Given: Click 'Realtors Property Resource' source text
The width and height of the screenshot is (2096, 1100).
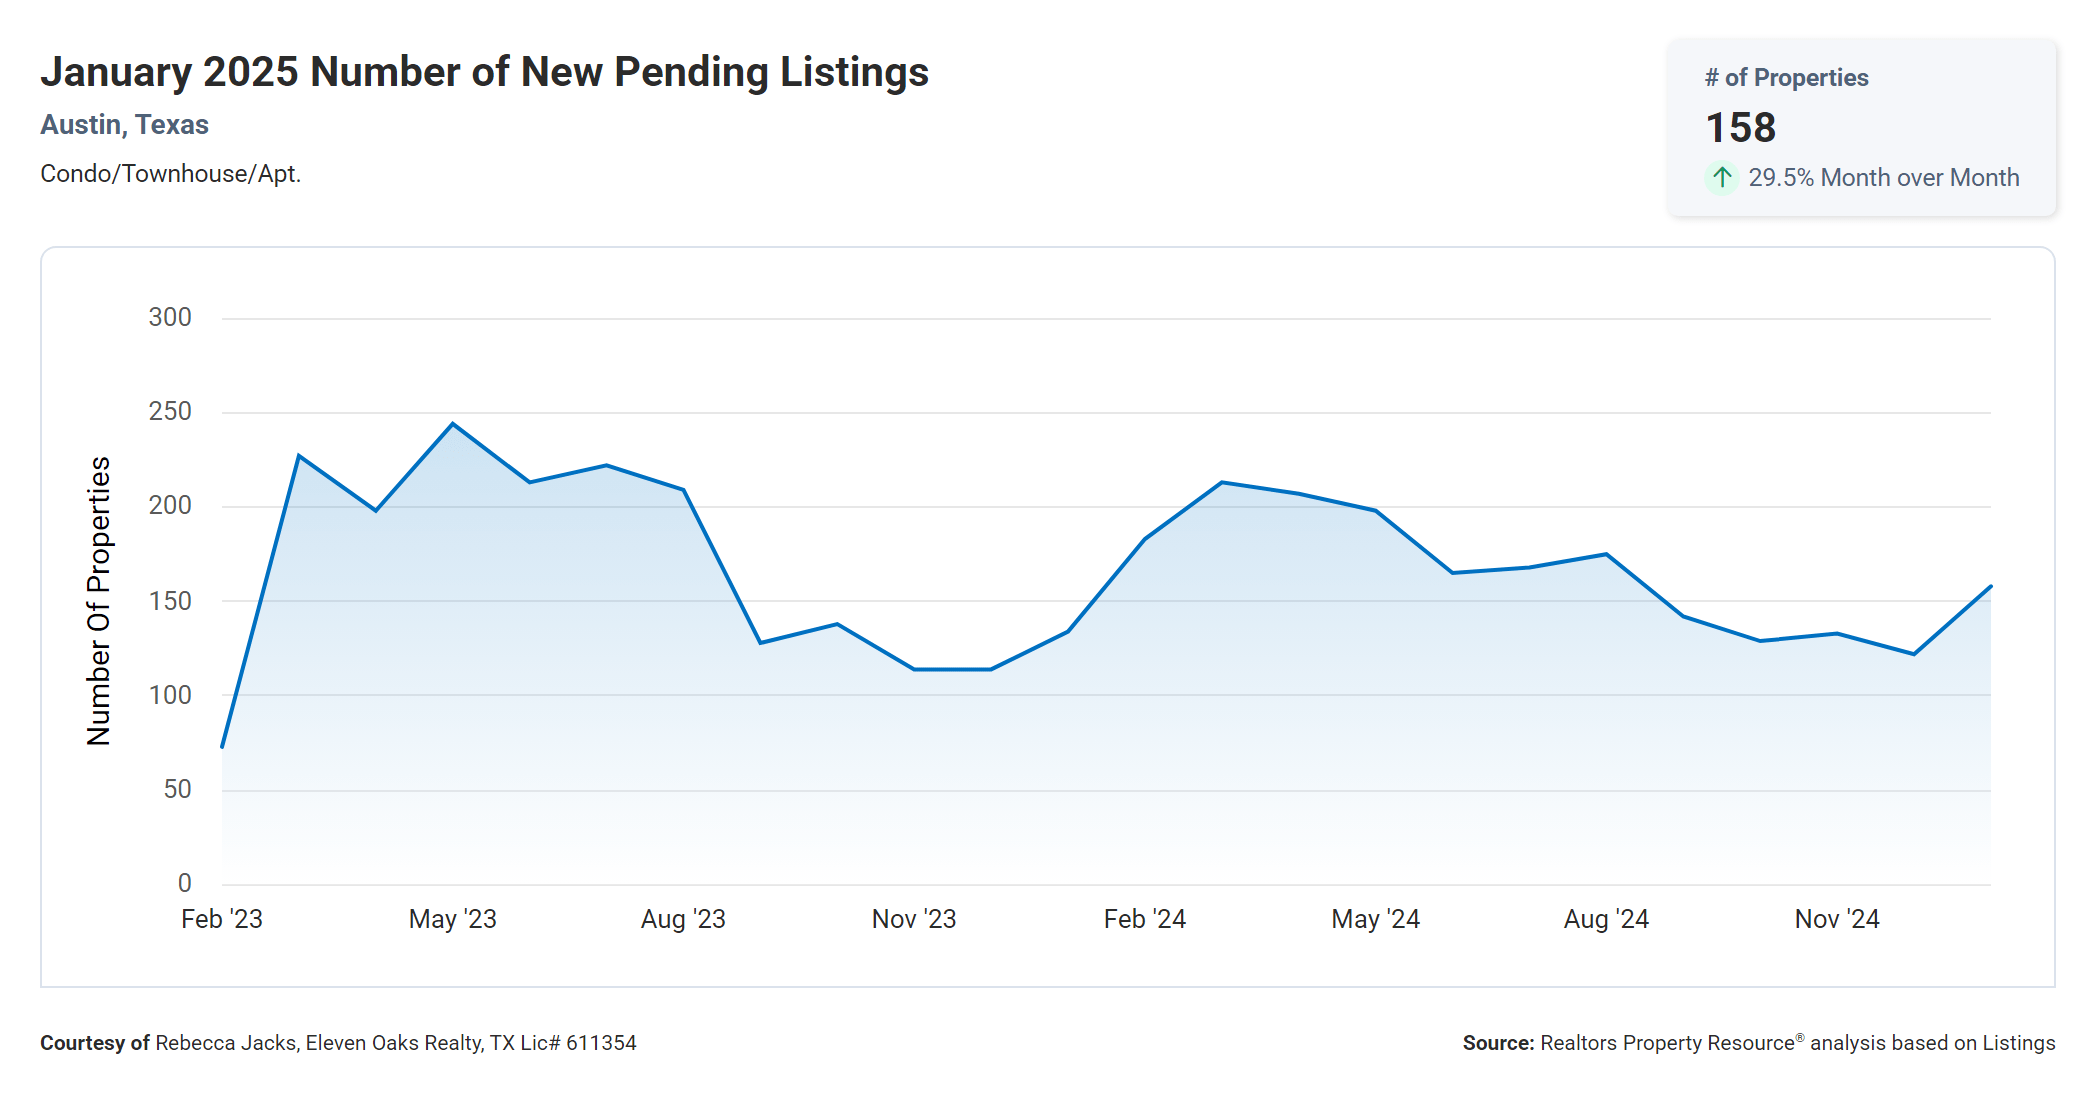Looking at the screenshot, I should (x=1667, y=1043).
